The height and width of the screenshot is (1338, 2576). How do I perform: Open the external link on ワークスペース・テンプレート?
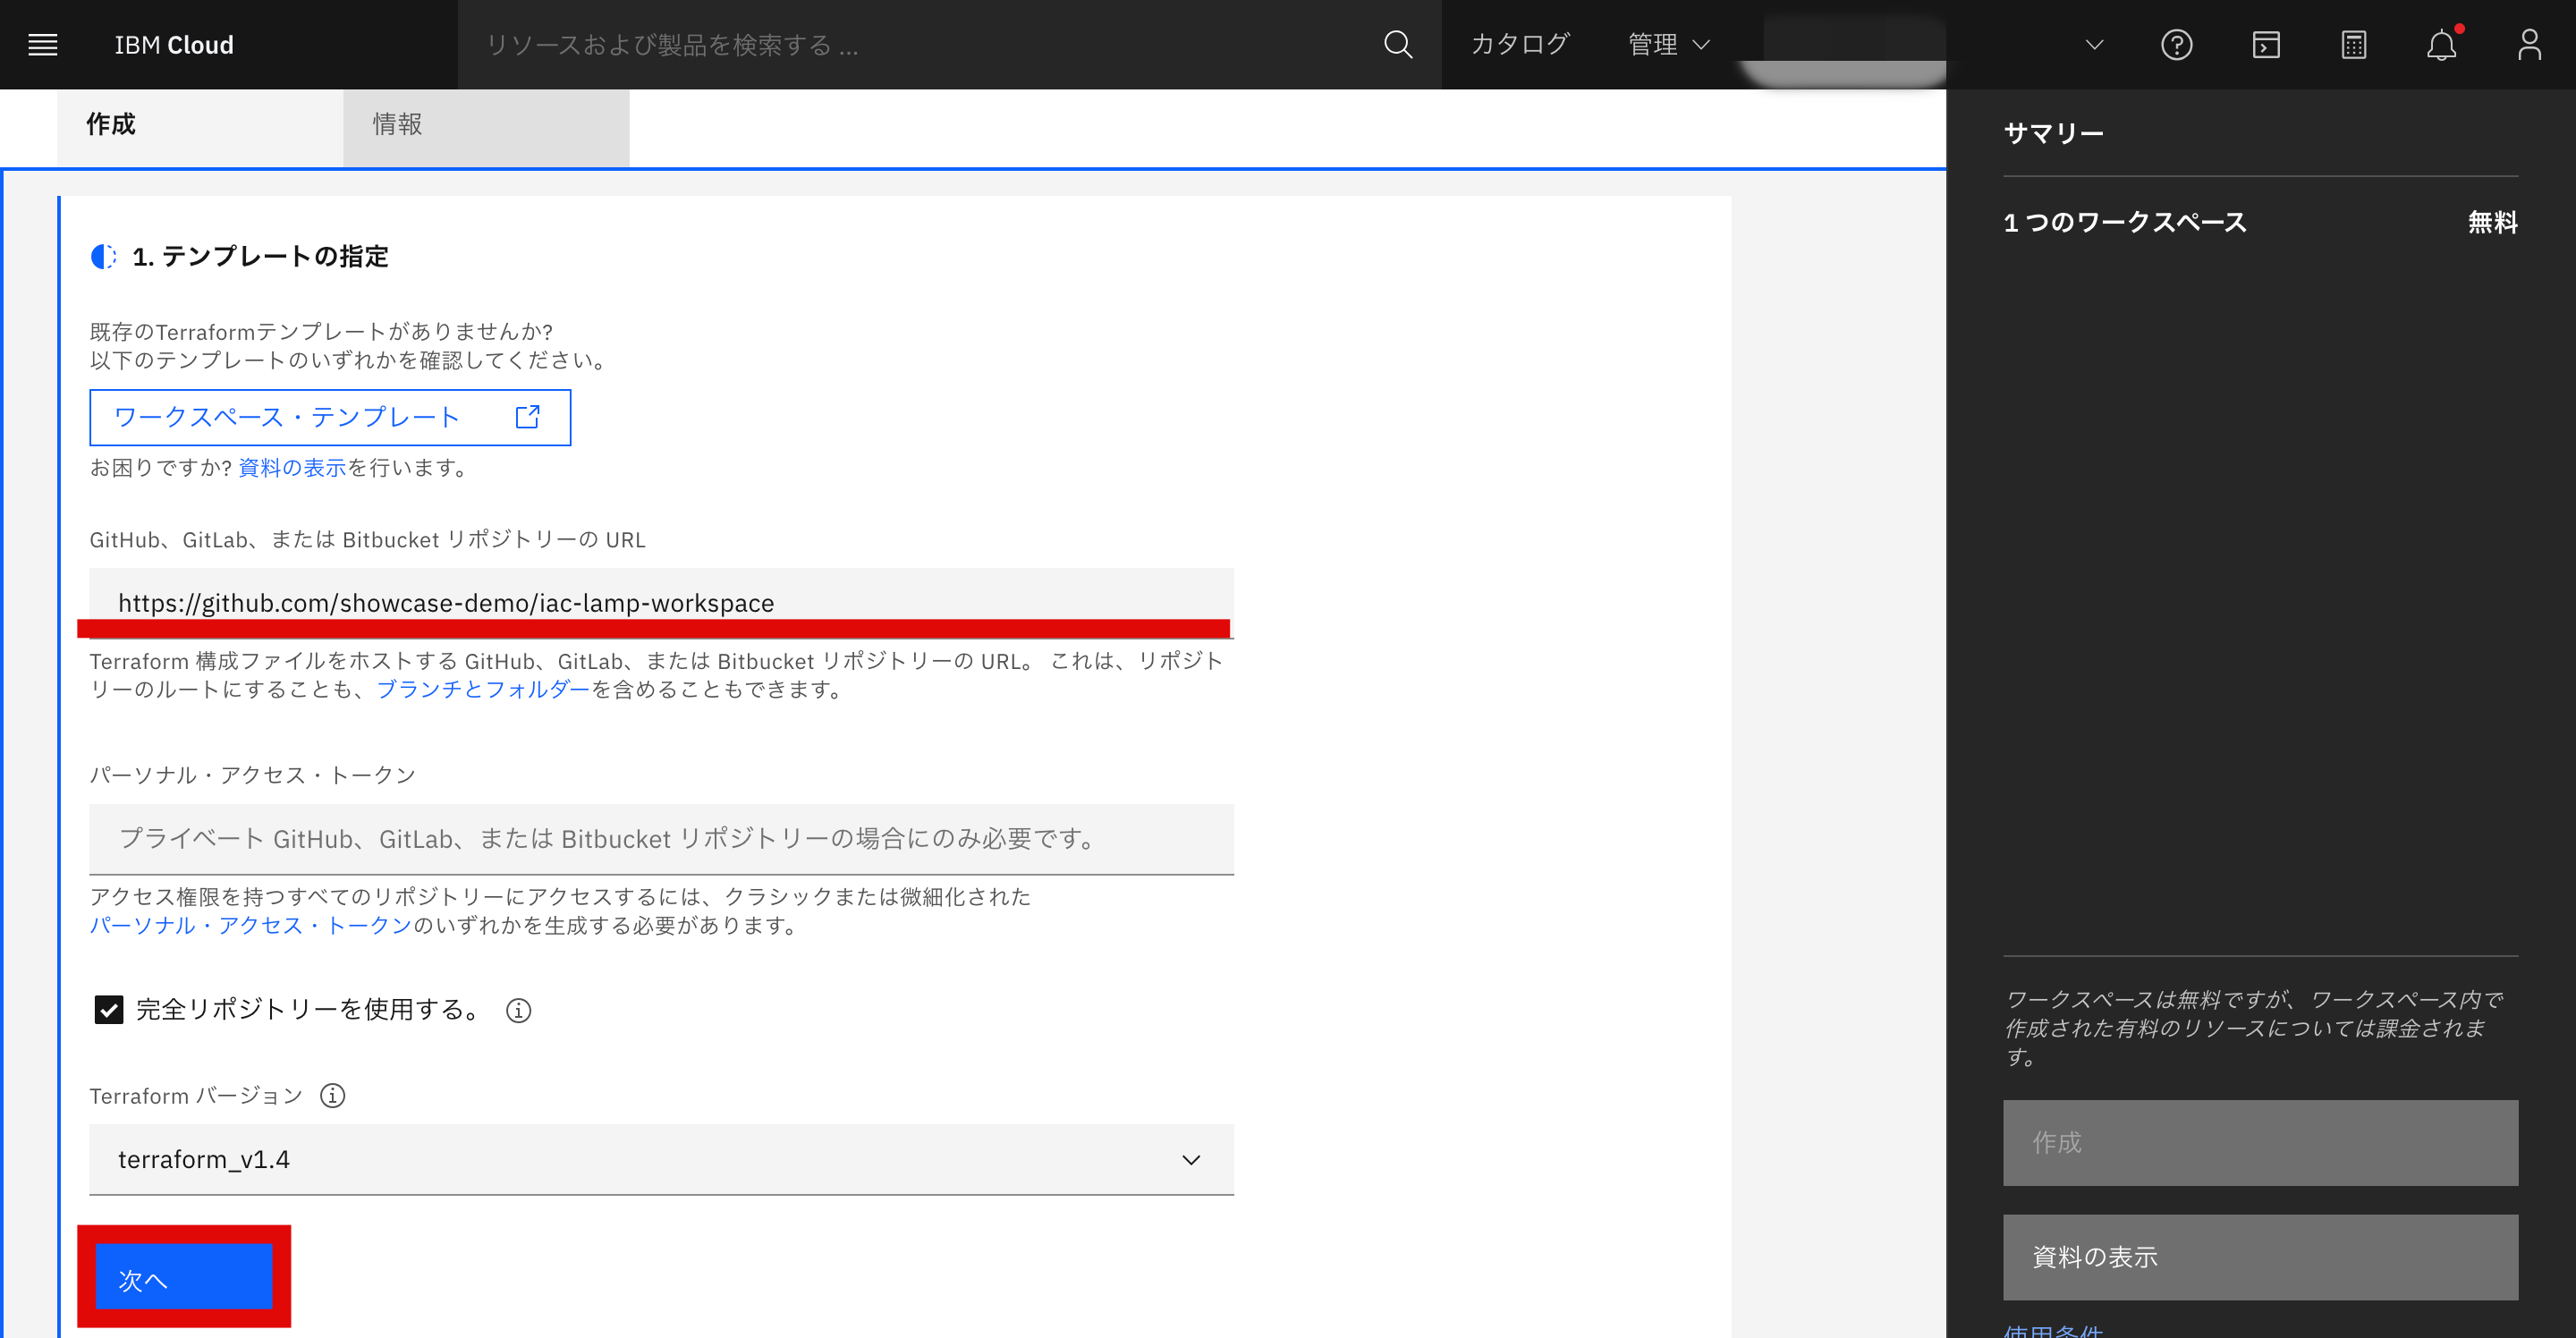pos(527,416)
